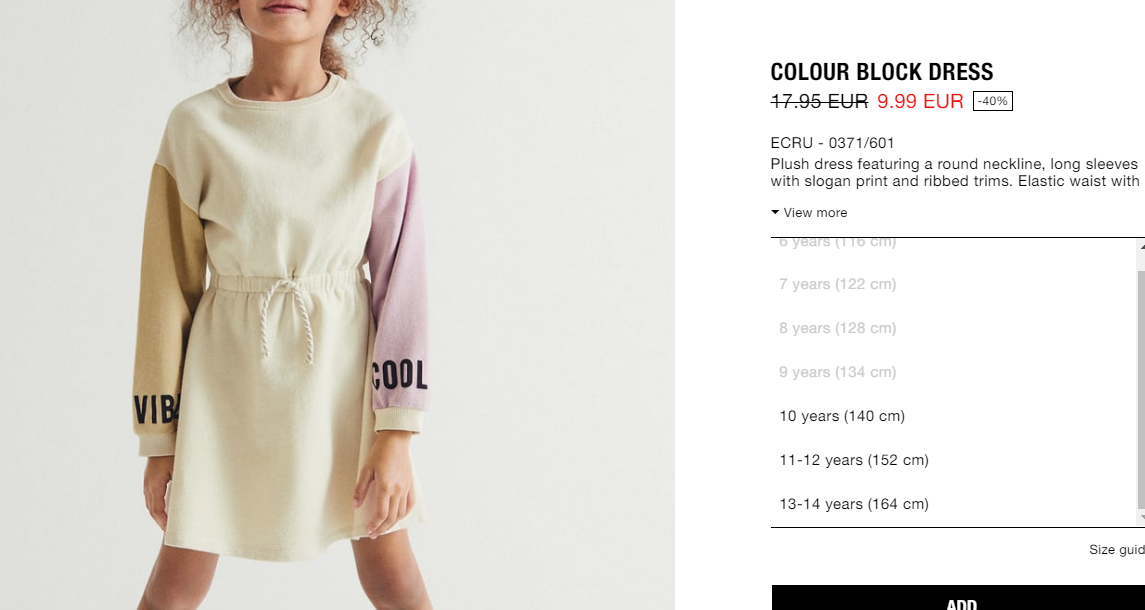1145x610 pixels.
Task: Click the red 9.99 EUR sale price
Action: coord(920,102)
